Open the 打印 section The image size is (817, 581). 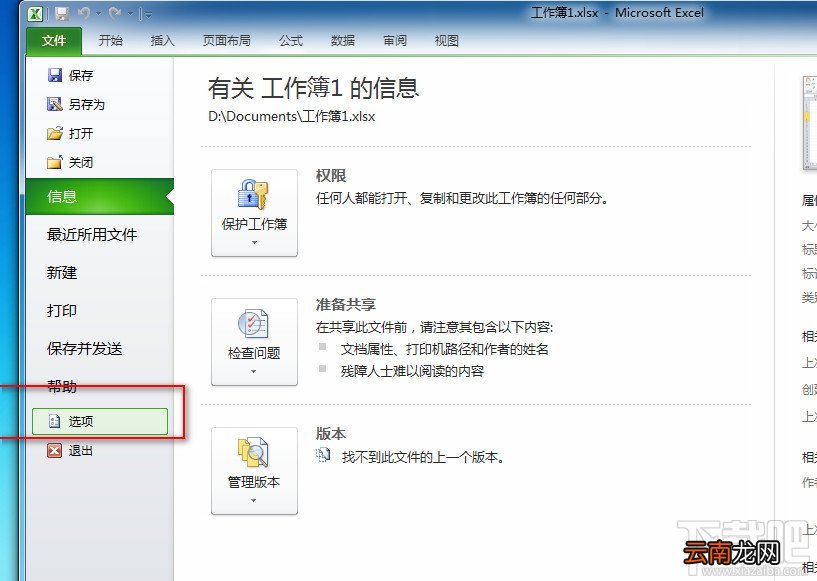[62, 311]
